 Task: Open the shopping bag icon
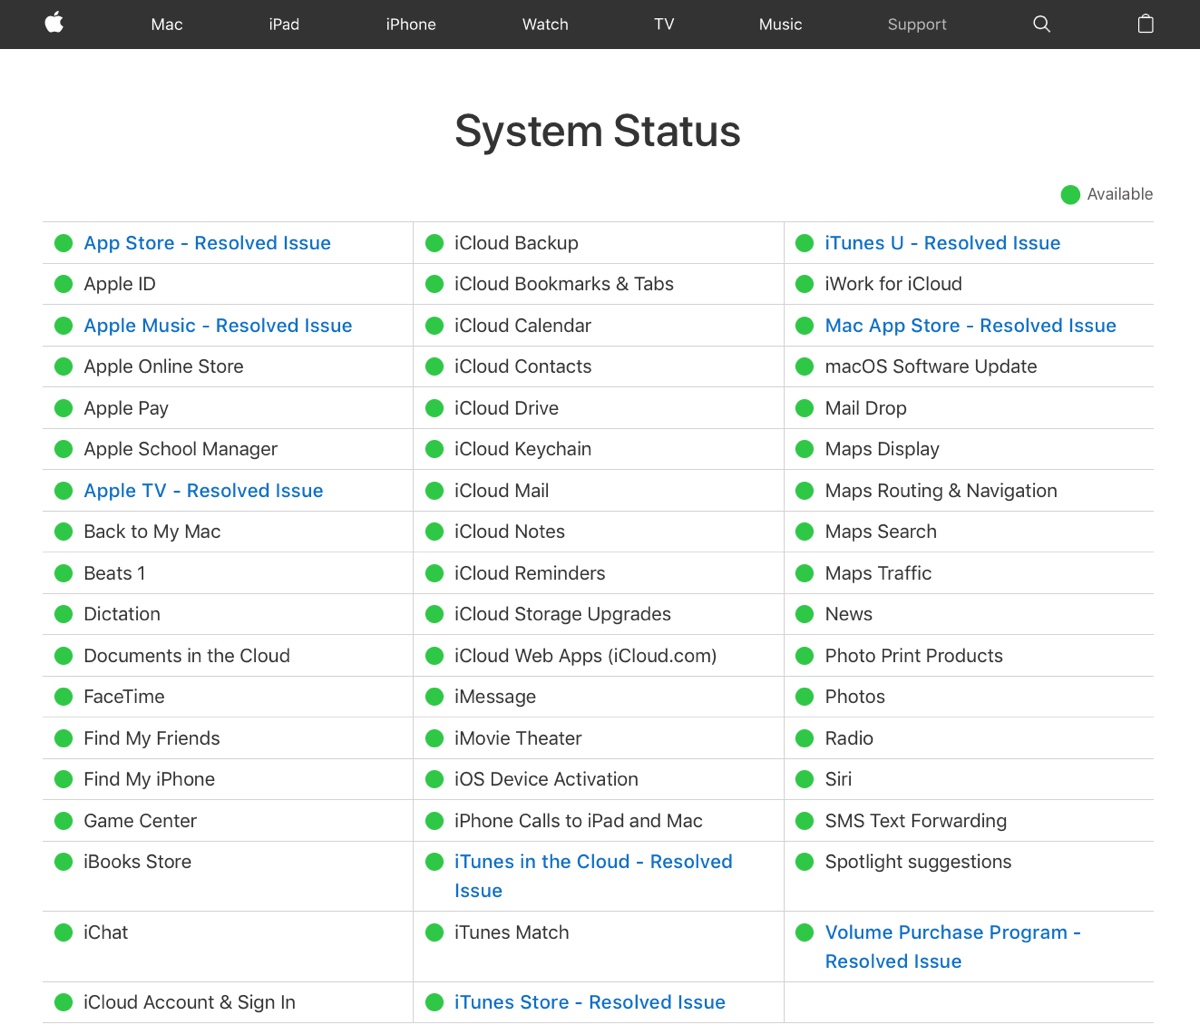1146,24
